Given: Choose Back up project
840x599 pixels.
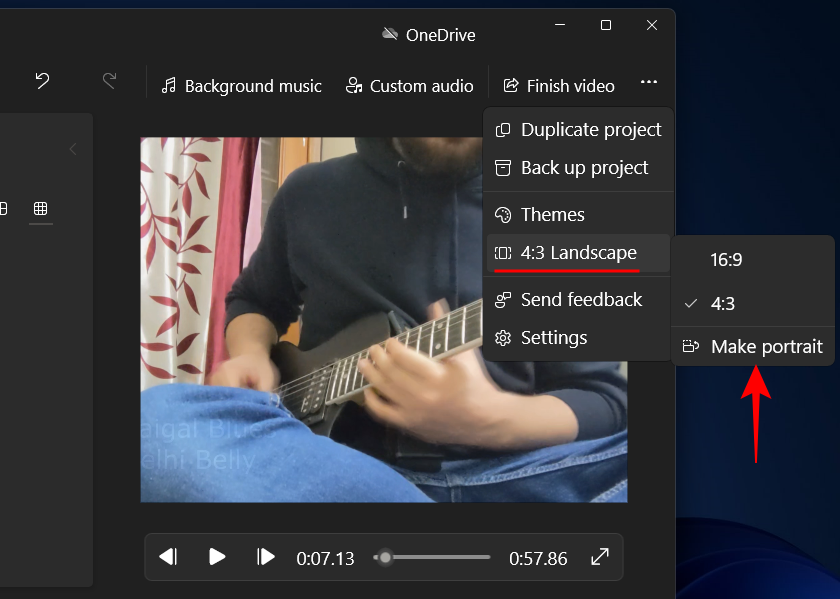Looking at the screenshot, I should (x=585, y=167).
